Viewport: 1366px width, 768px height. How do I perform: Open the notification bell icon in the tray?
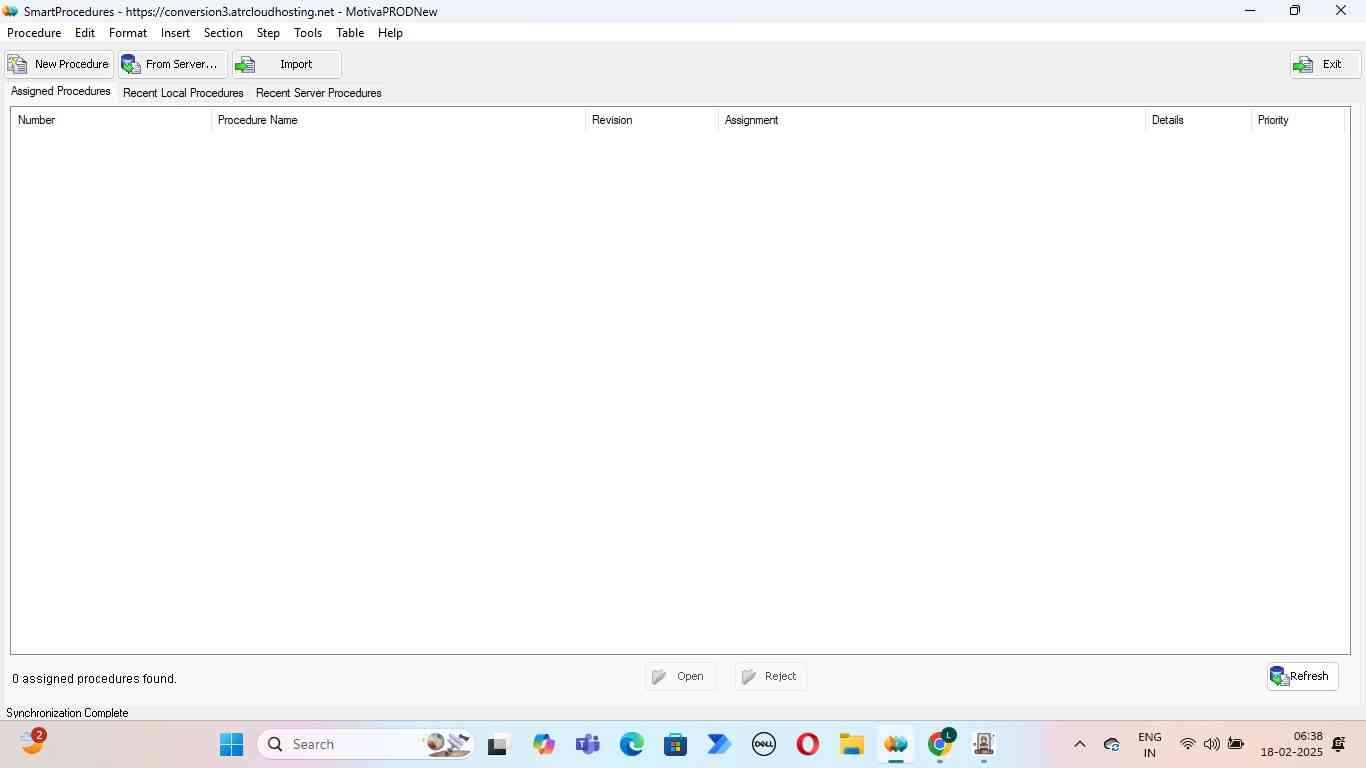(x=1339, y=745)
